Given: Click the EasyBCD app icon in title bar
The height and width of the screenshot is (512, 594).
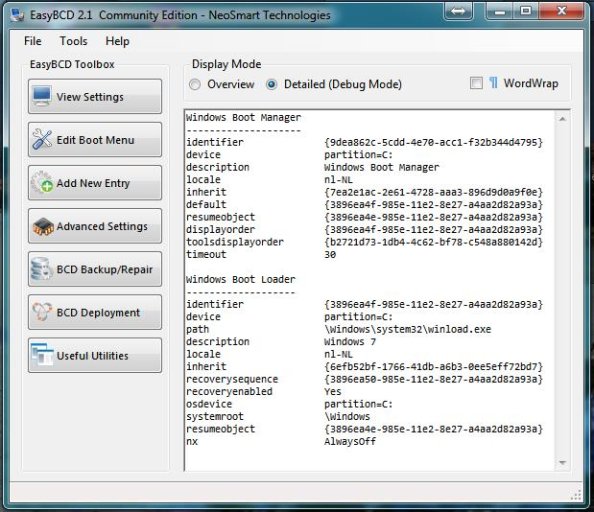Looking at the screenshot, I should point(17,15).
